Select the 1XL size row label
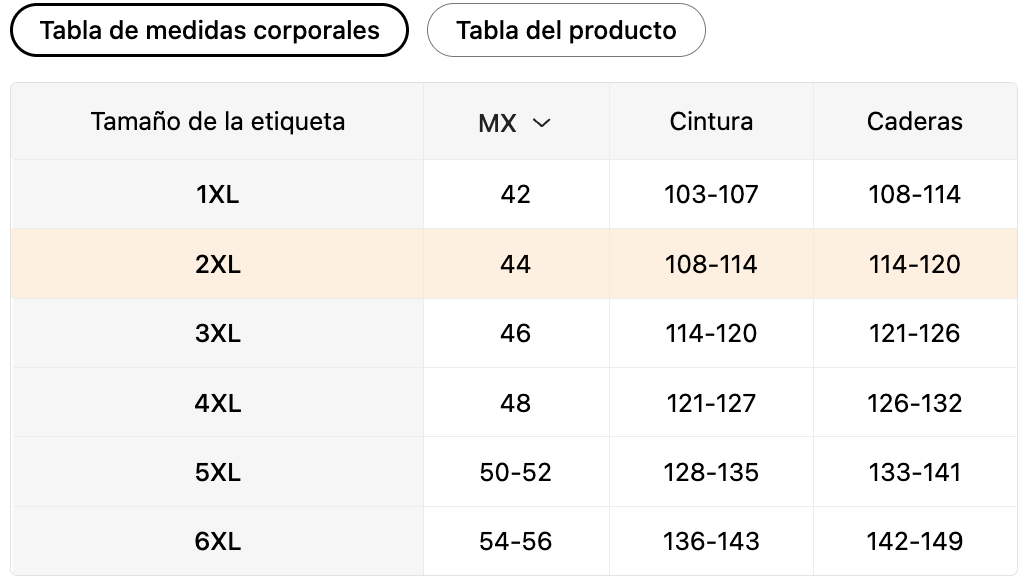The width and height of the screenshot is (1036, 580). (217, 194)
